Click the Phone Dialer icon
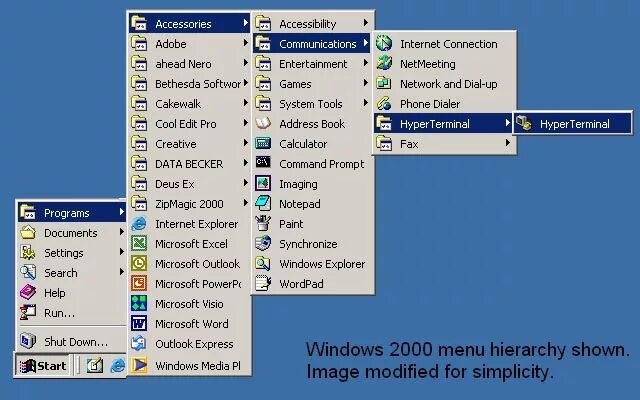640x400 pixels. (384, 104)
